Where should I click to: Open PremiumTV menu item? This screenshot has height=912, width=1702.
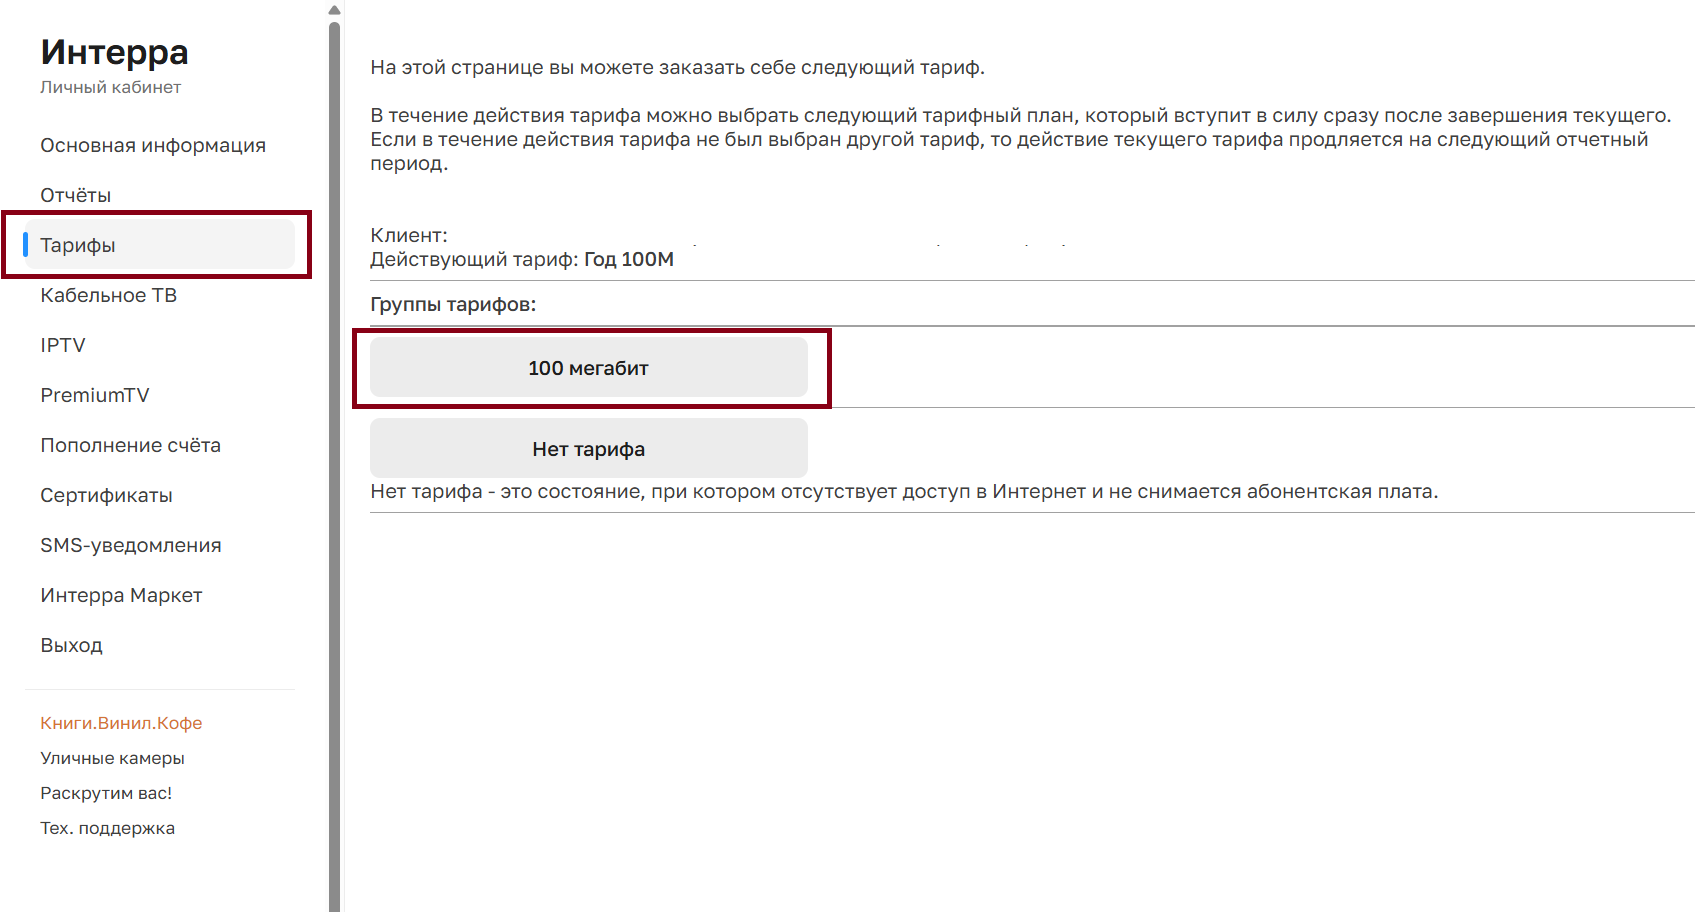(95, 396)
